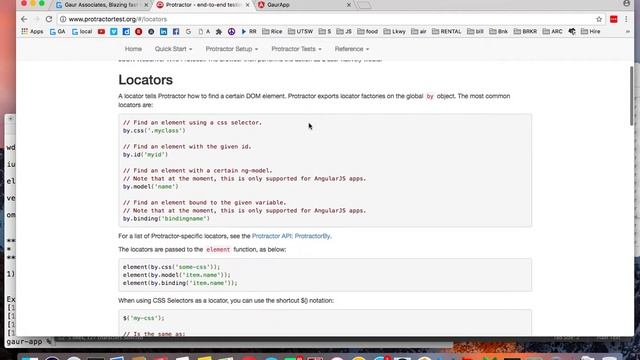
Task: Close the Gaur Associates tab
Action: (146, 5)
